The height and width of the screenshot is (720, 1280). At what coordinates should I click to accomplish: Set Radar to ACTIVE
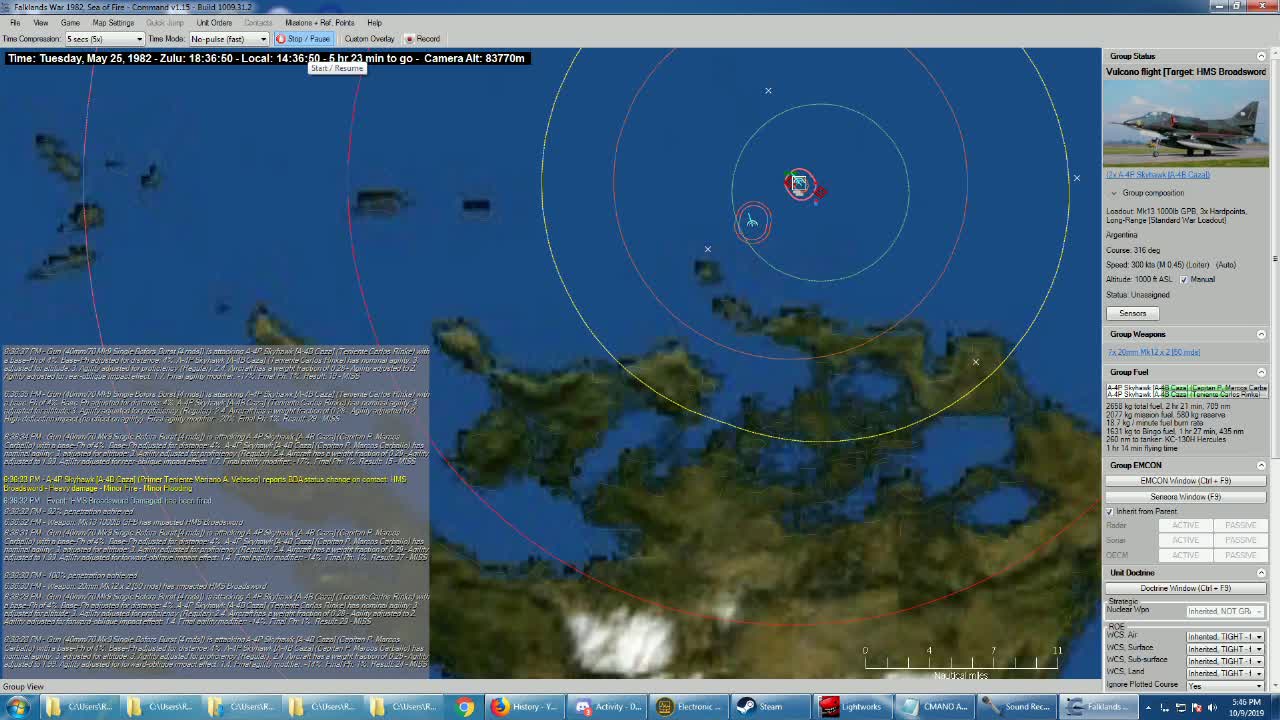(x=1185, y=525)
